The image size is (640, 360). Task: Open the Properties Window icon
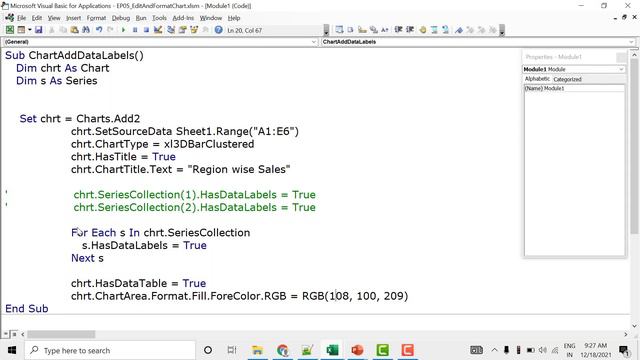[x=182, y=30]
